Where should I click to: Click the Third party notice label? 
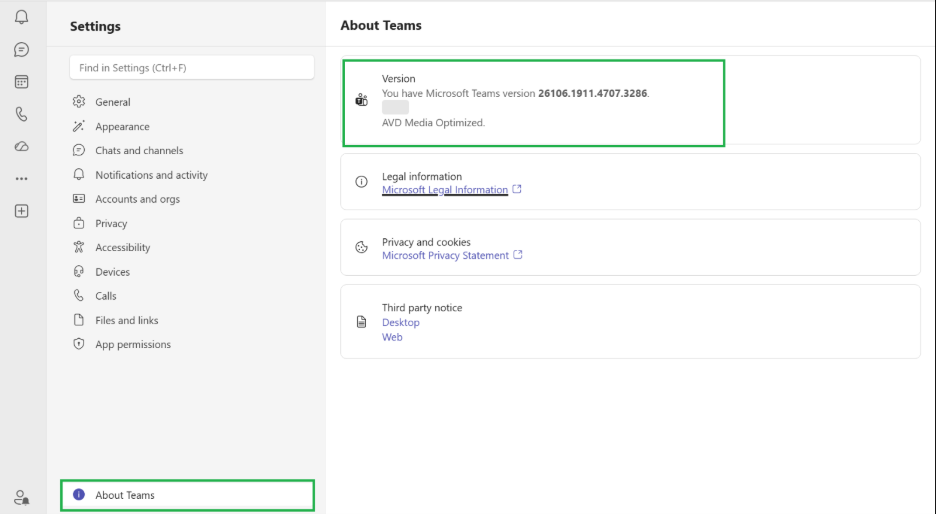[422, 307]
